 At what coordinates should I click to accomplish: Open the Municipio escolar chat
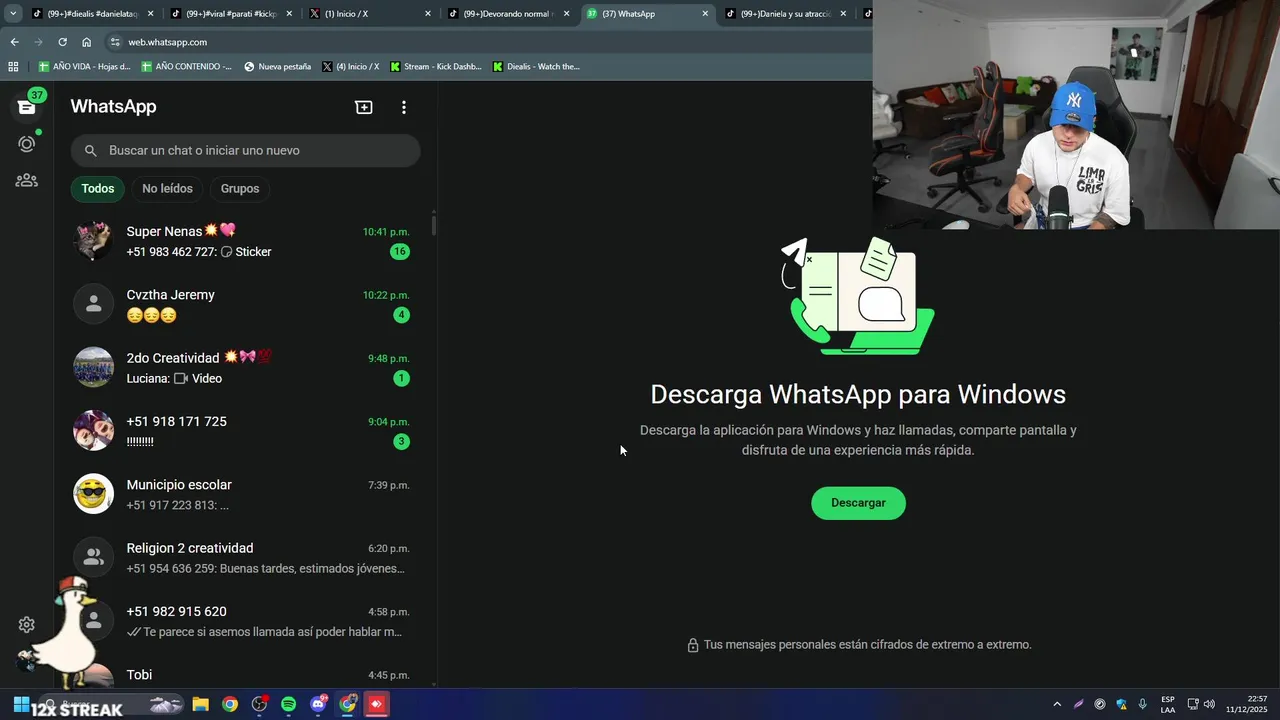(x=245, y=494)
